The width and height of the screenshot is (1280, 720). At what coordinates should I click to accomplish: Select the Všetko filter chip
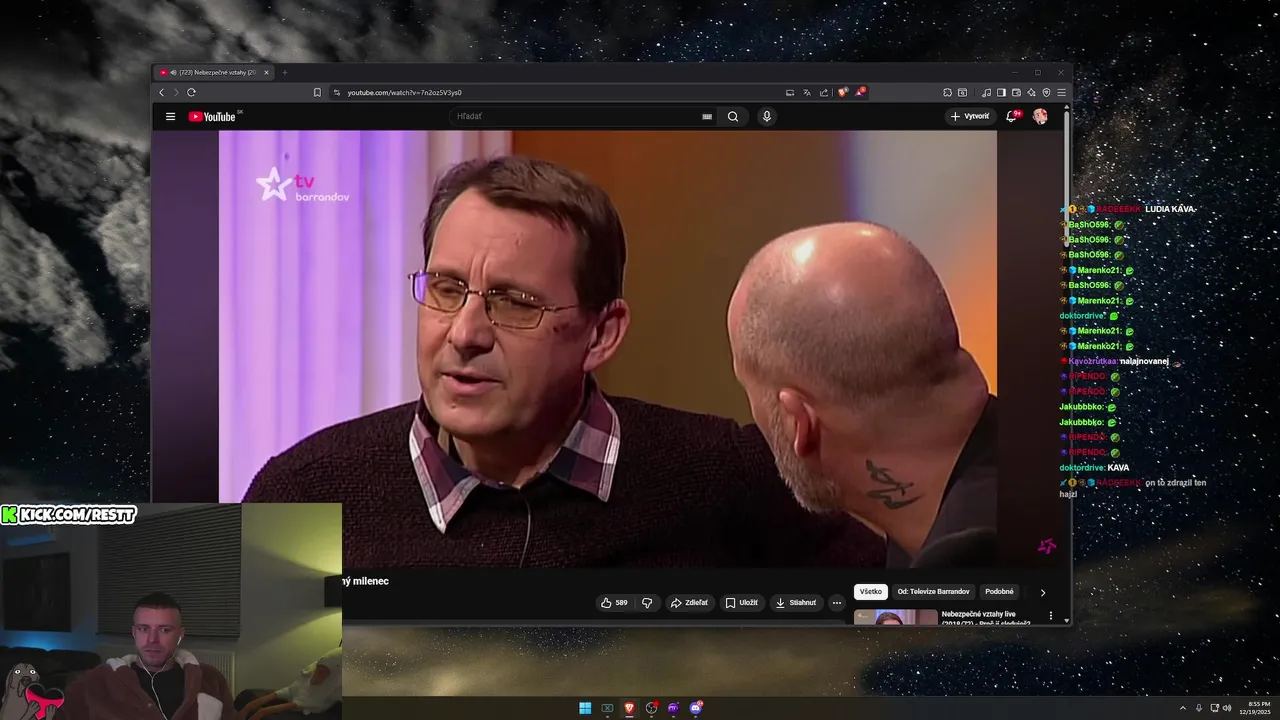pyautogui.click(x=871, y=592)
